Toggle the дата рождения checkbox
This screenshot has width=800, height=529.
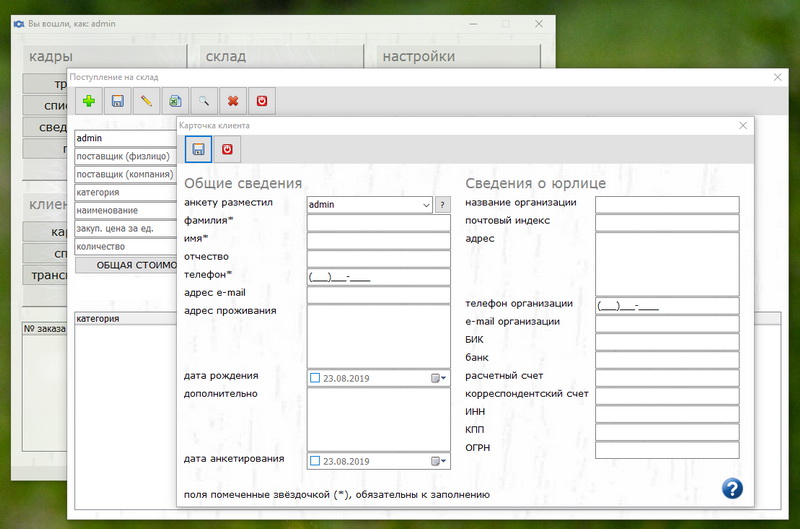coord(315,378)
